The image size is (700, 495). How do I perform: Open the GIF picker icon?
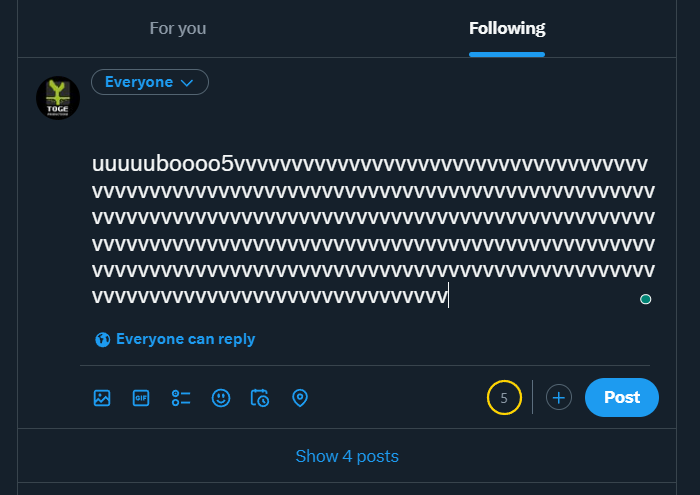point(141,398)
